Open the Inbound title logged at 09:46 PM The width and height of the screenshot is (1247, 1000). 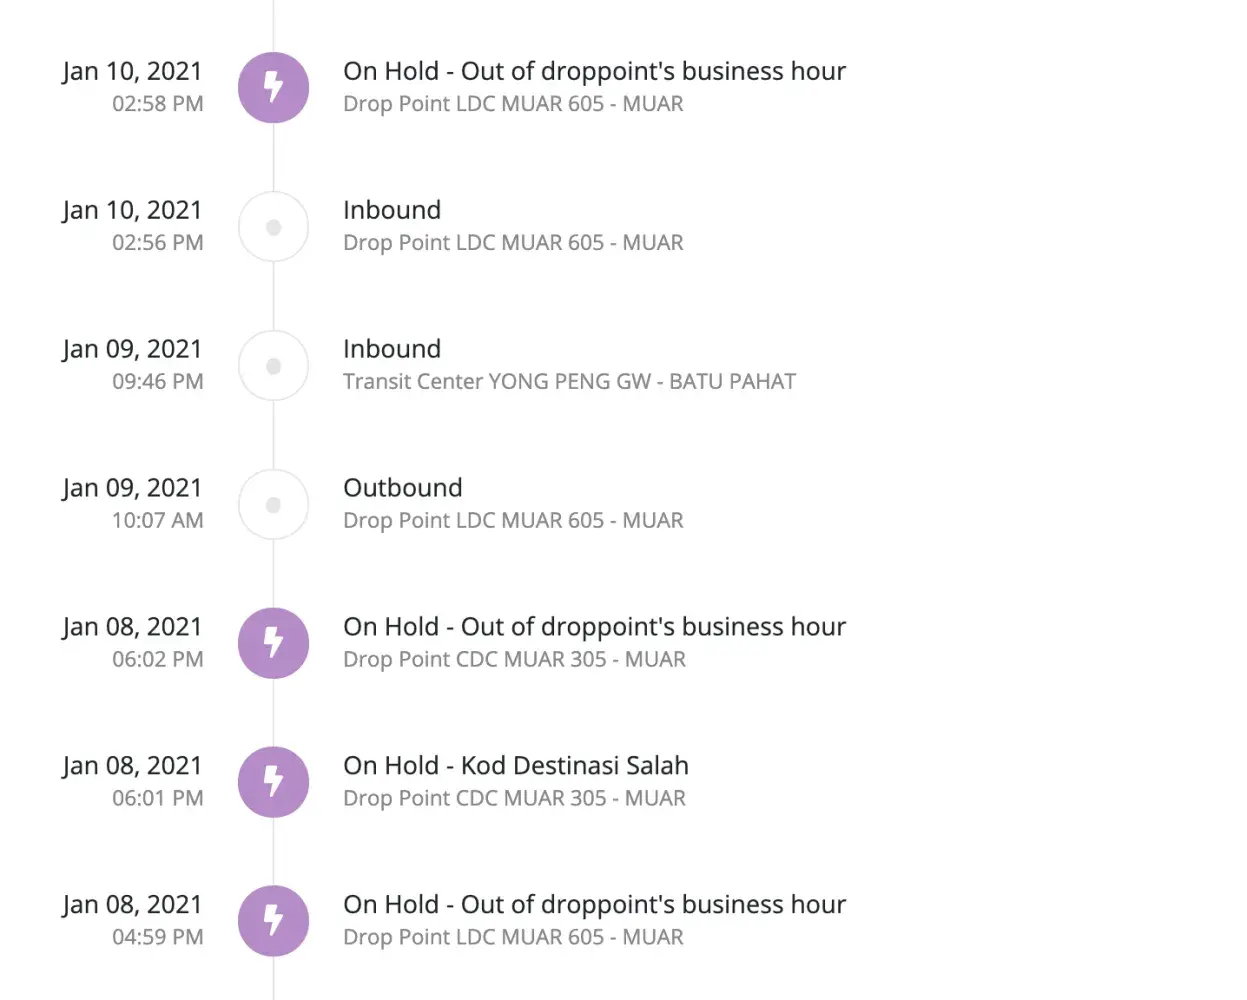391,349
